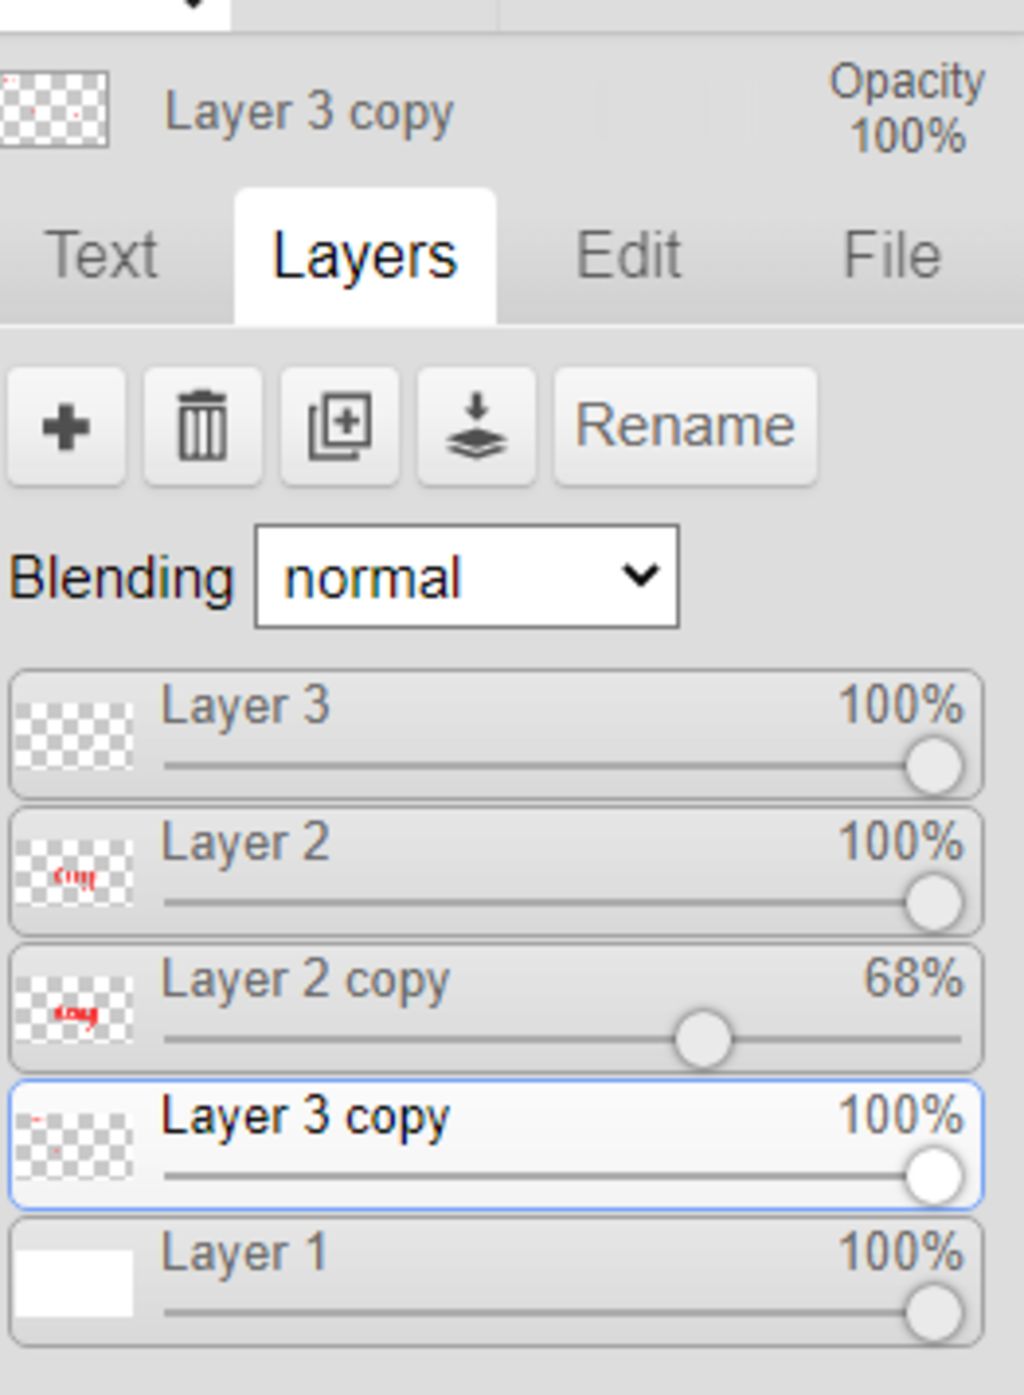Click the Opacity 100% label in header
Viewport: 1024px width, 1395px height.
pyautogui.click(x=906, y=109)
